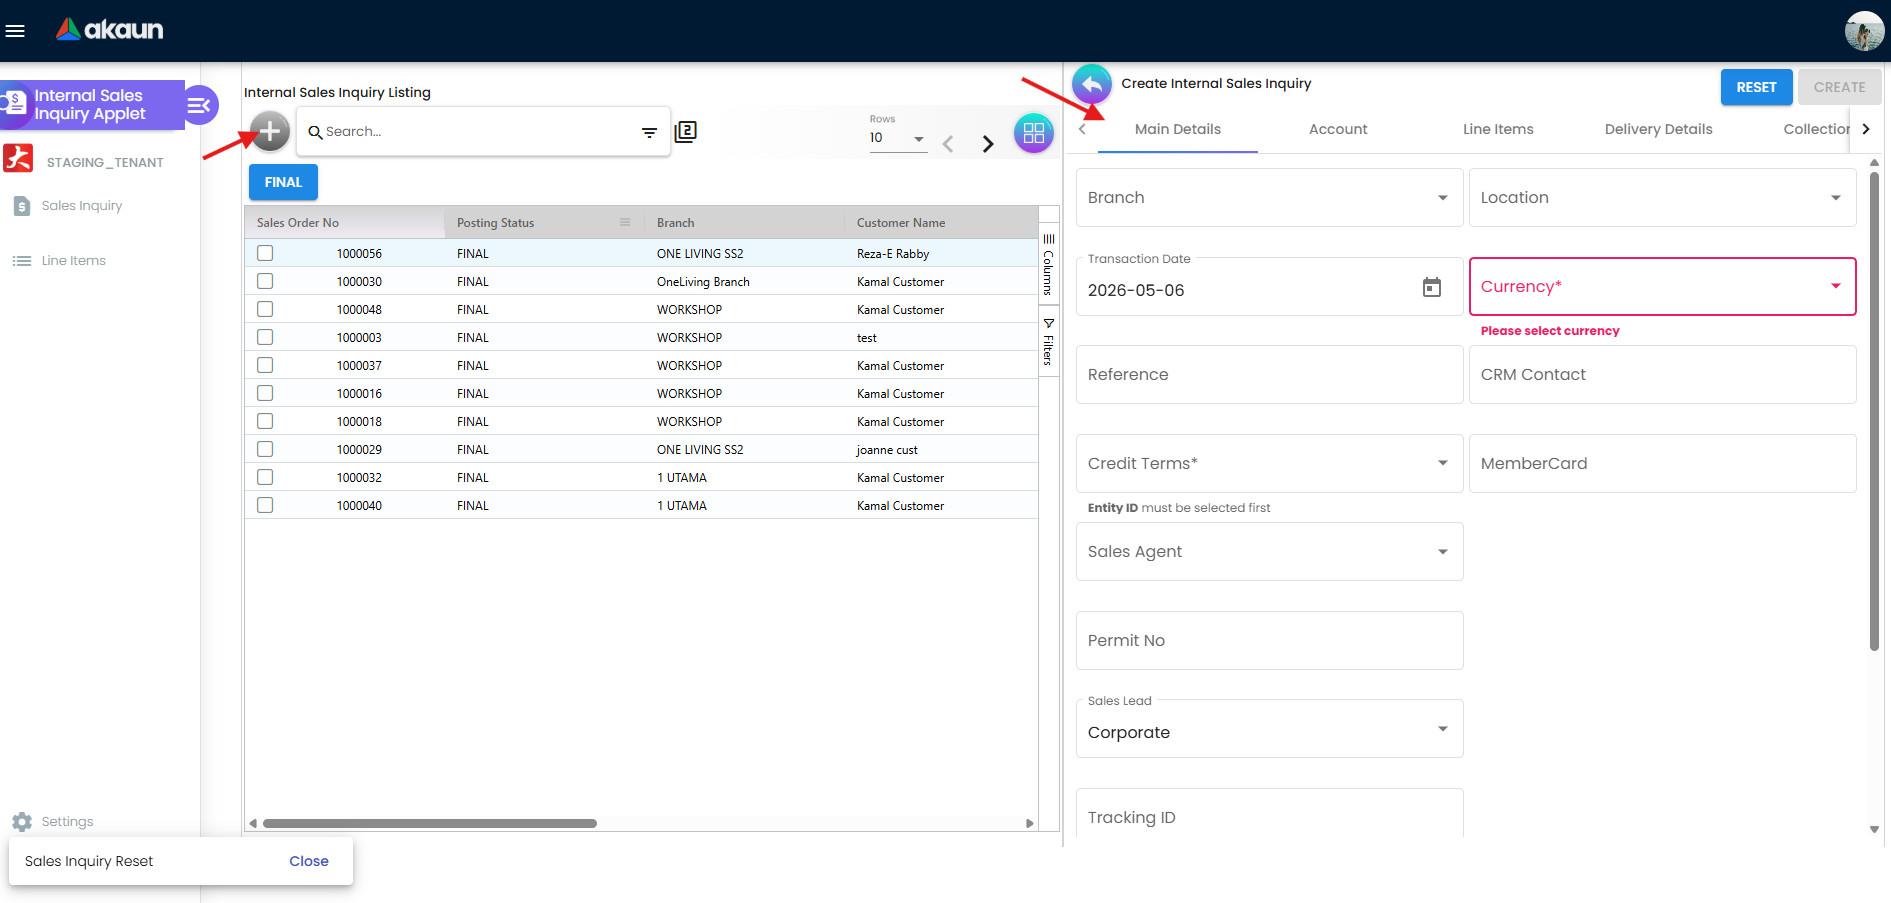Click the akaun logo
This screenshot has width=1891, height=903.
click(x=110, y=30)
